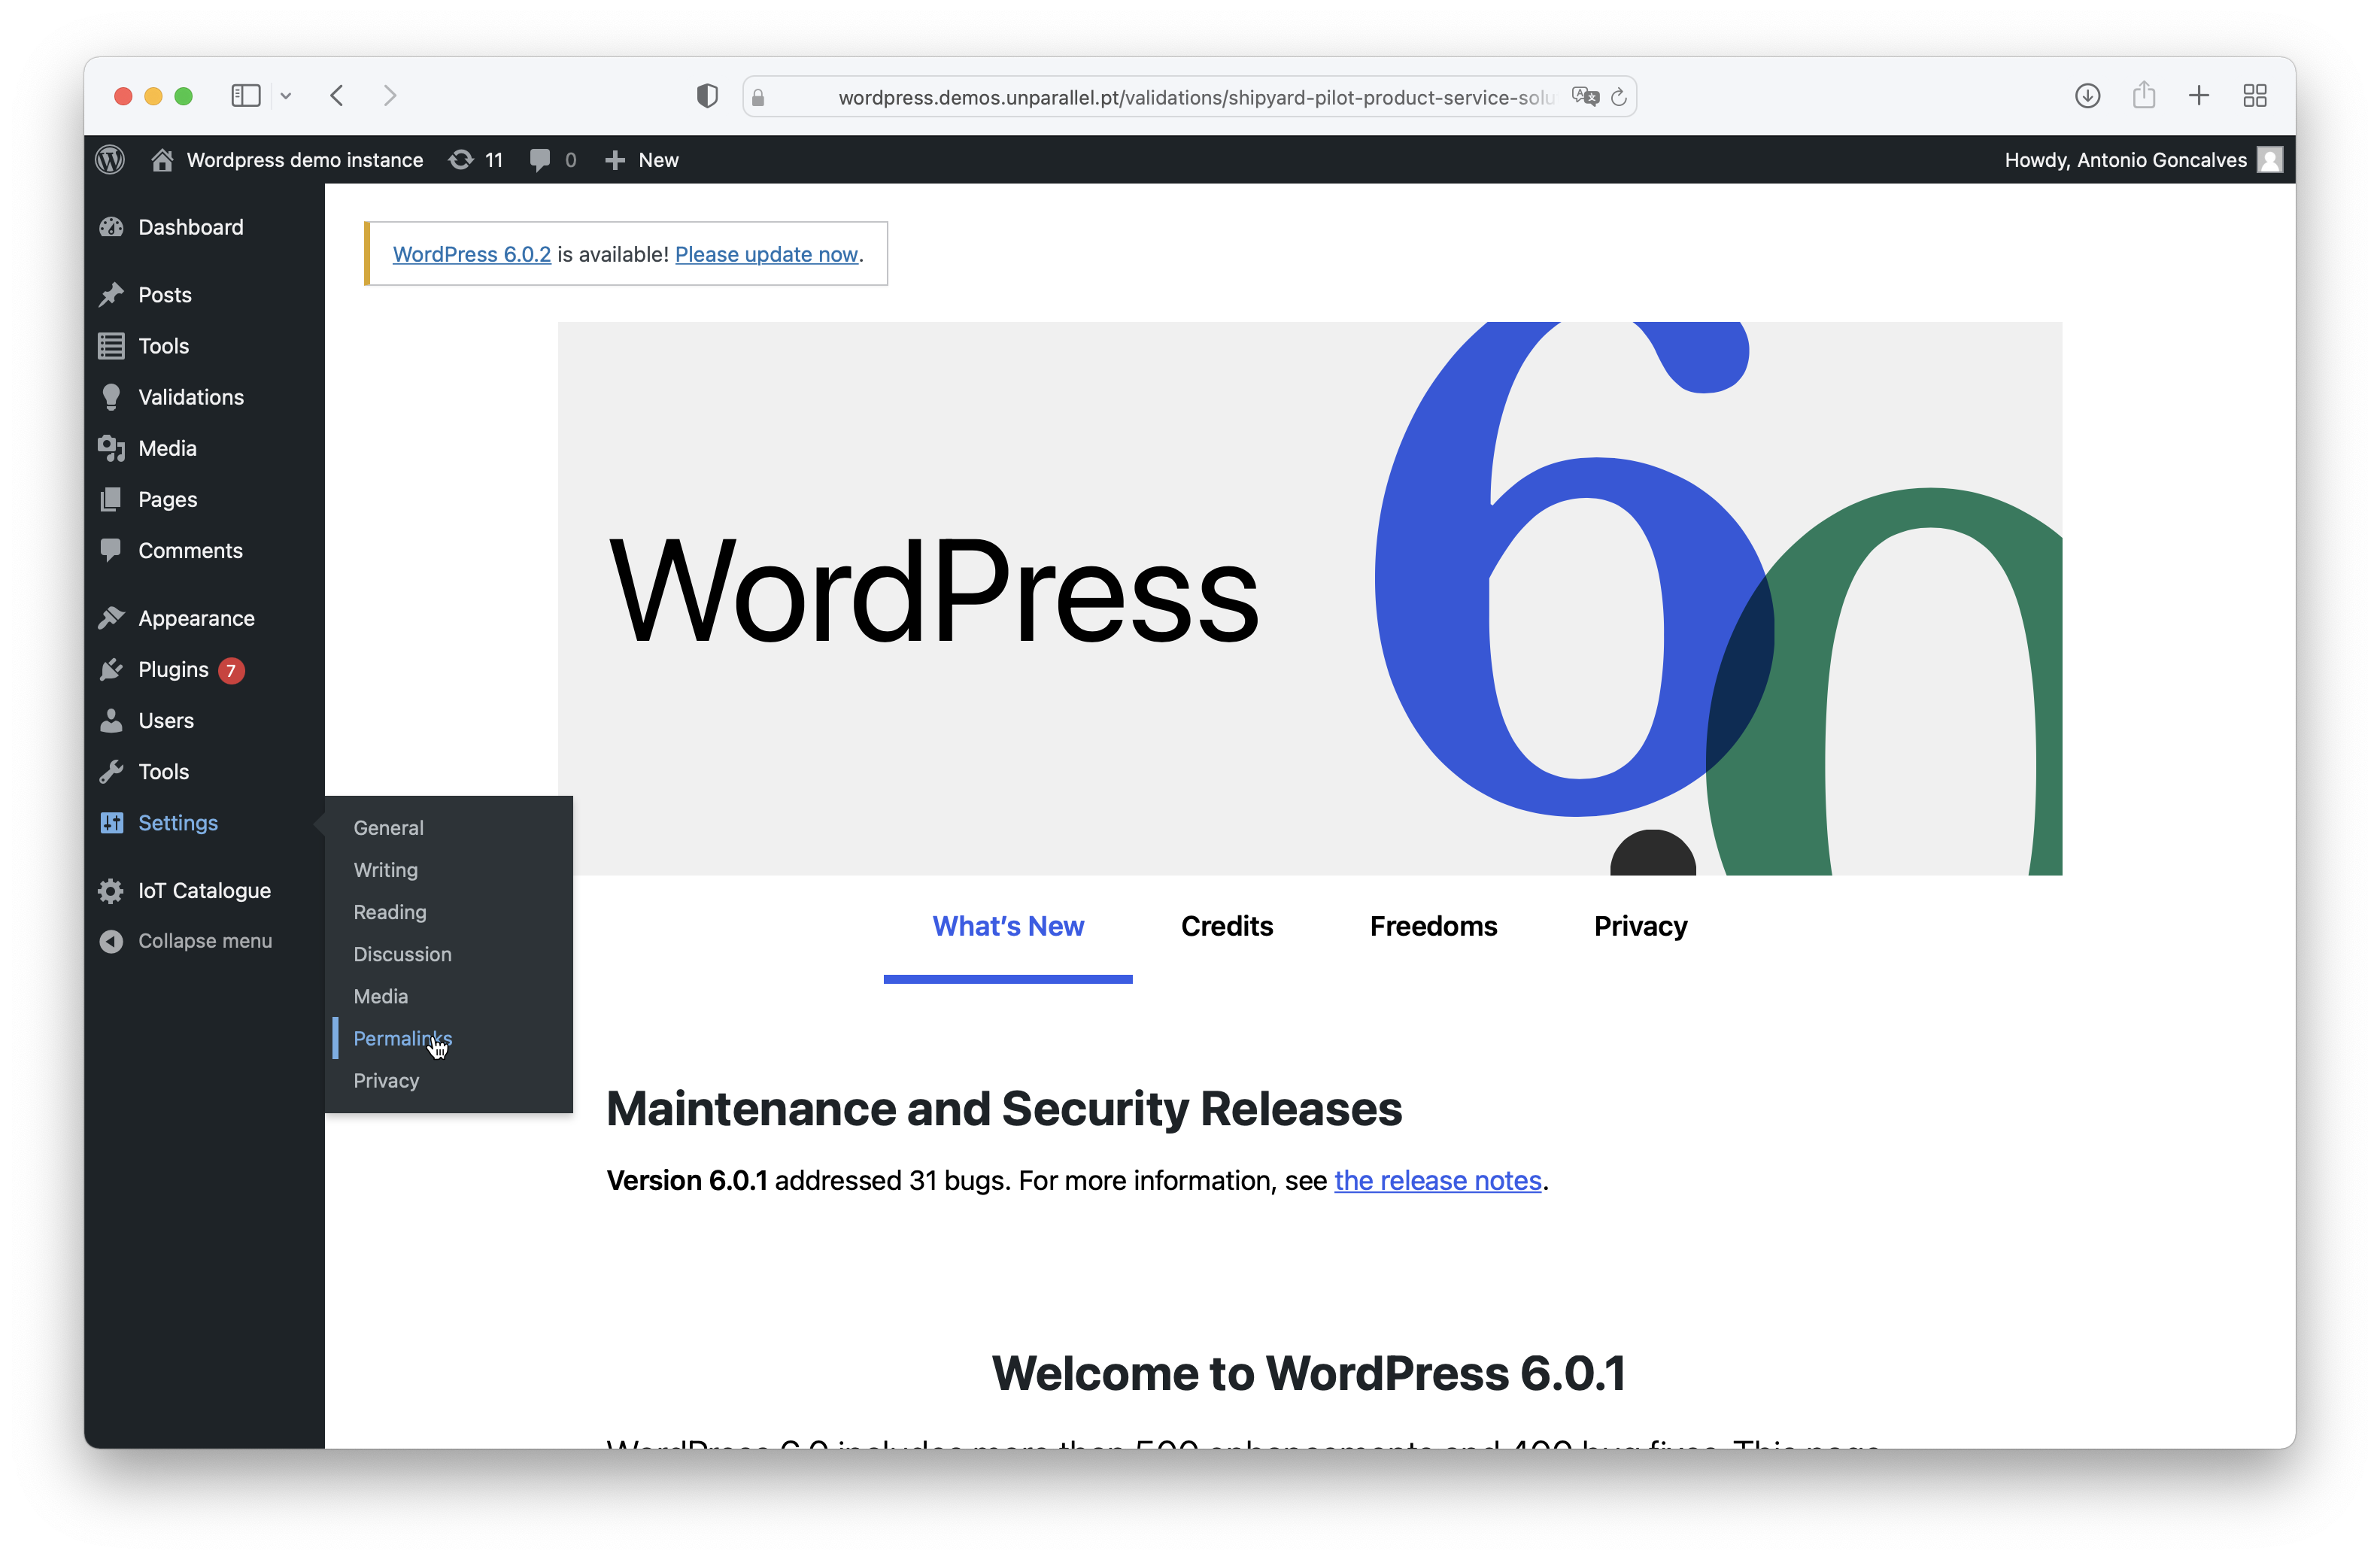The image size is (2380, 1560).
Task: Click the Validations lightbulb icon
Action: click(x=112, y=397)
